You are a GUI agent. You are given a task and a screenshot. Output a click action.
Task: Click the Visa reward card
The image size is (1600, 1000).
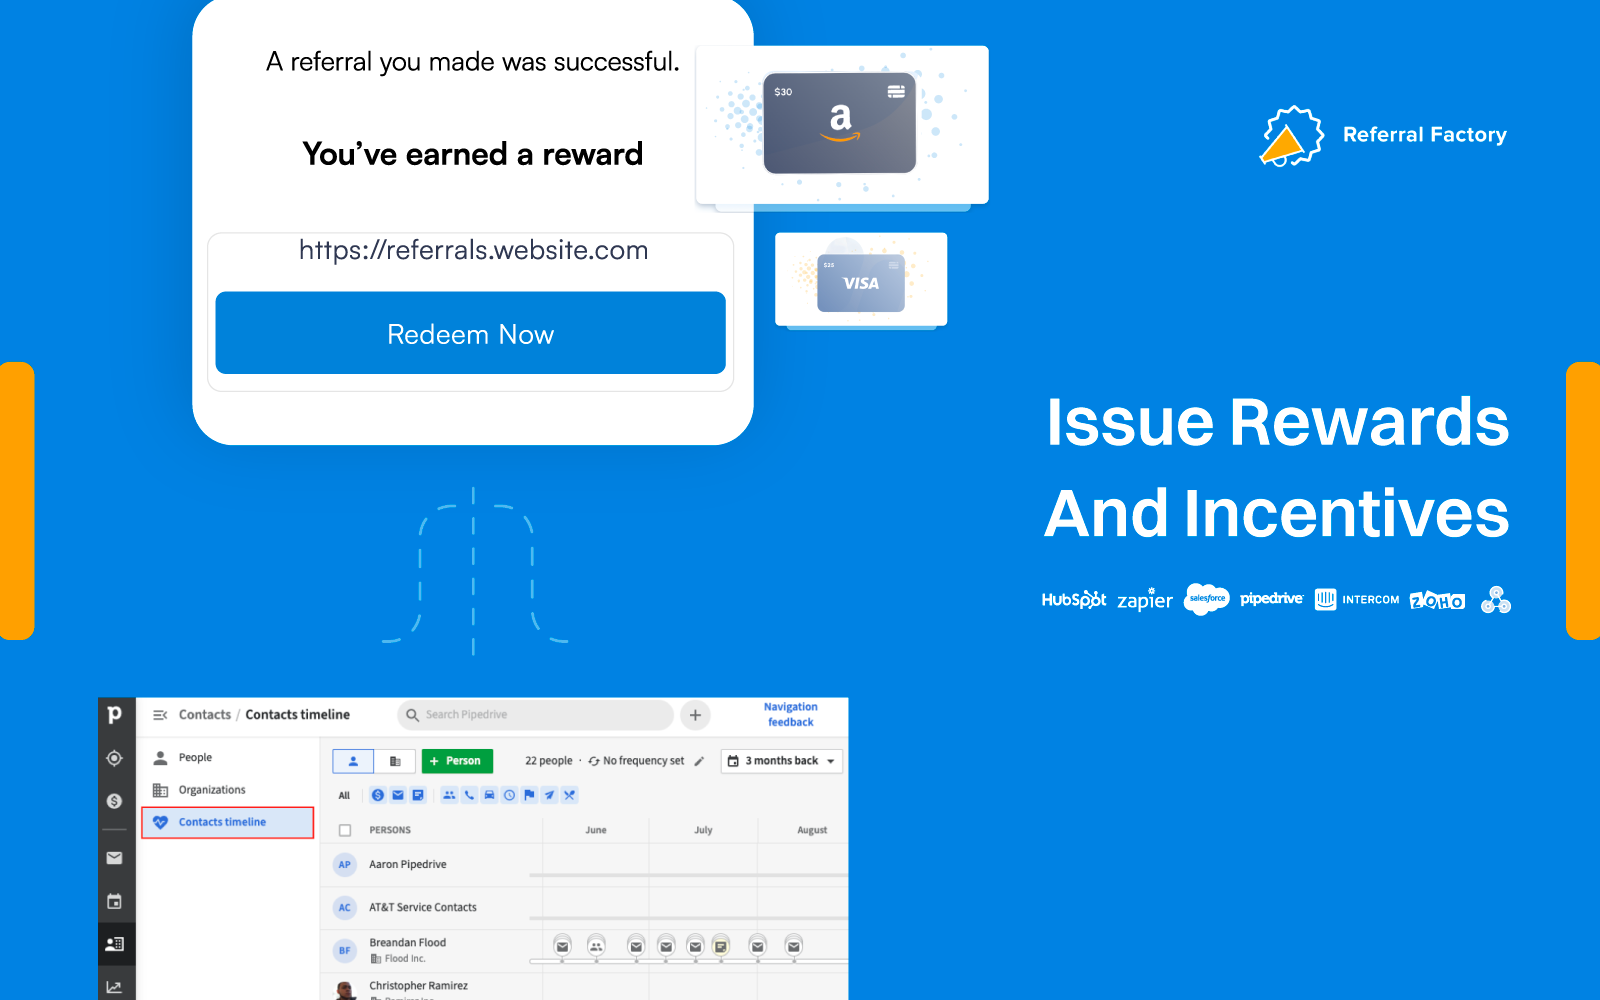tap(861, 282)
